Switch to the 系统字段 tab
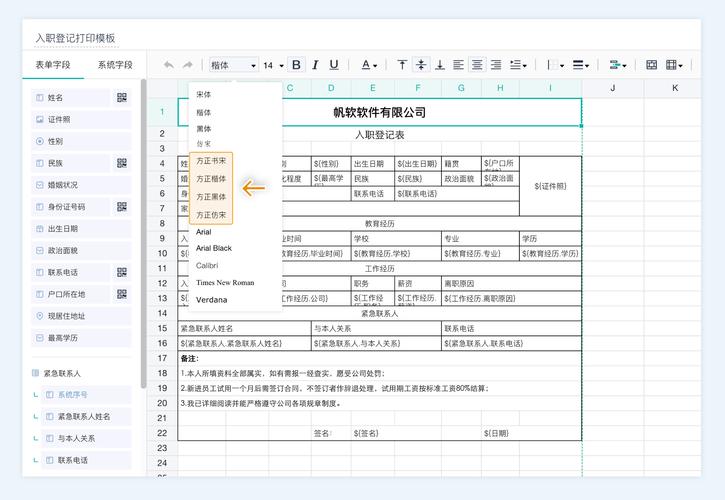This screenshot has height=500, width=725. [x=115, y=65]
